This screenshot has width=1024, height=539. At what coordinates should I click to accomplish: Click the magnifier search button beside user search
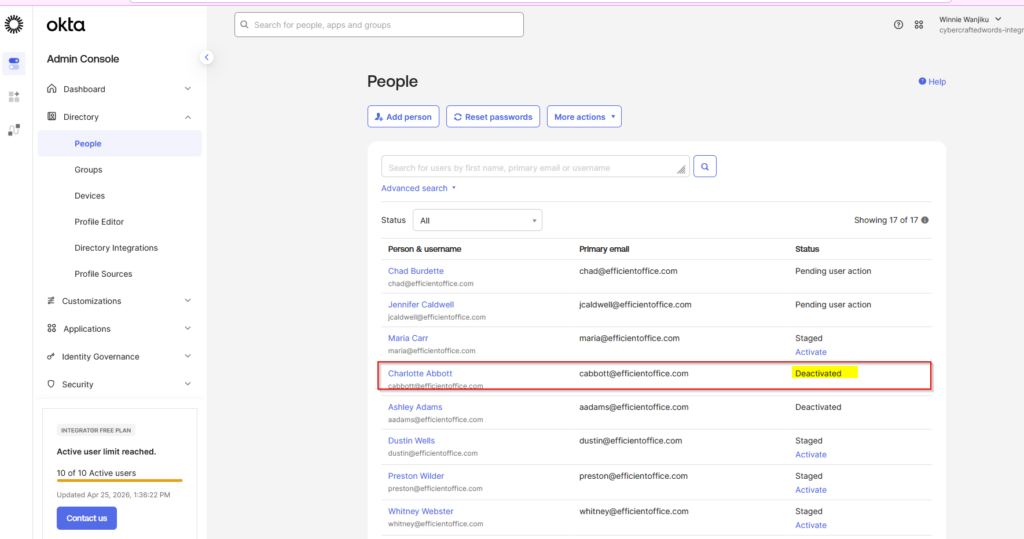point(705,167)
